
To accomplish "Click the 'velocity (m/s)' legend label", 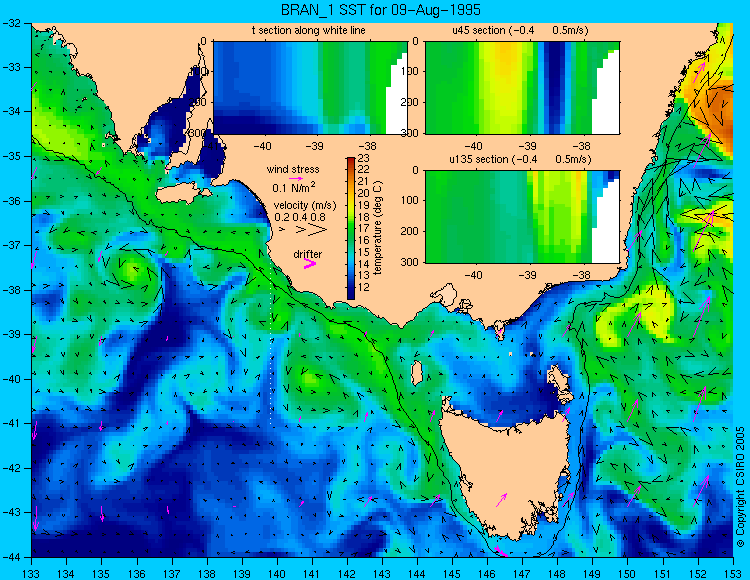I will (x=305, y=206).
